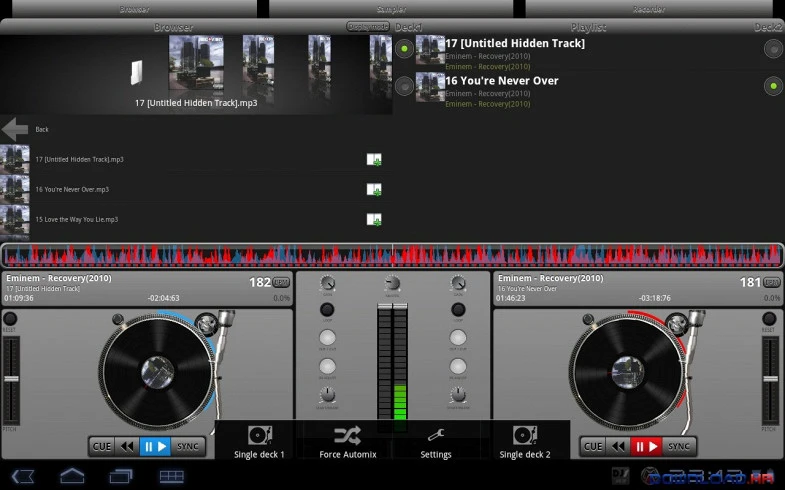Open Single deck 1 view

[259, 441]
